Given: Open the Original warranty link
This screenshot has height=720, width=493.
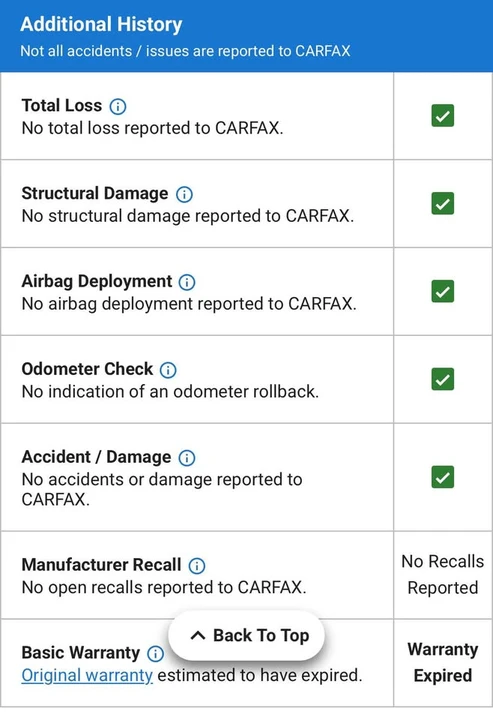Looking at the screenshot, I should click(x=87, y=675).
